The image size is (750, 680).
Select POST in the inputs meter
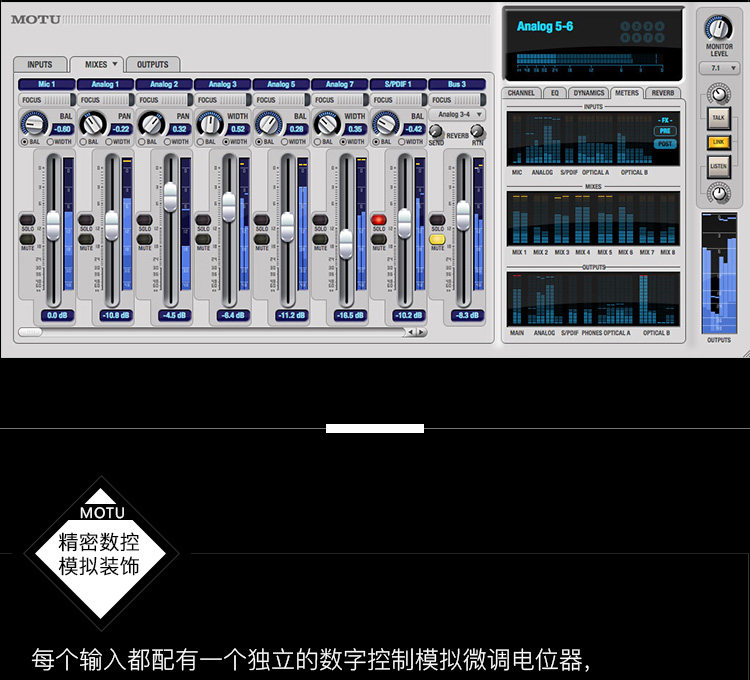665,144
